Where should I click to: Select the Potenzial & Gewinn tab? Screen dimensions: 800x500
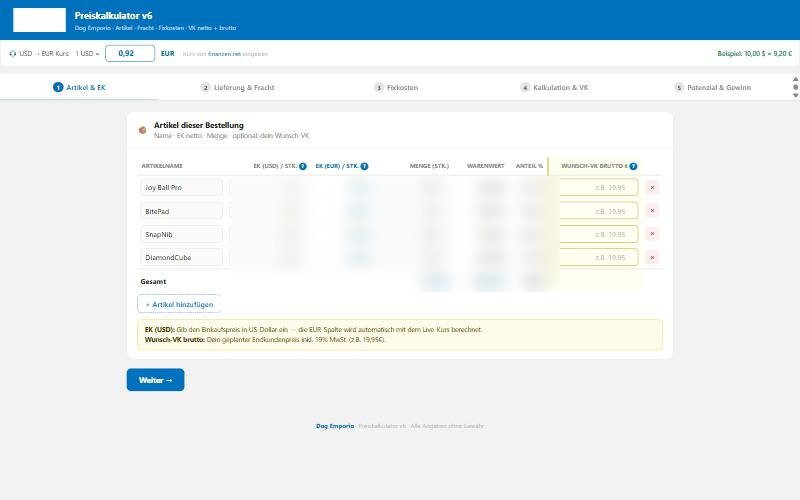coord(712,87)
